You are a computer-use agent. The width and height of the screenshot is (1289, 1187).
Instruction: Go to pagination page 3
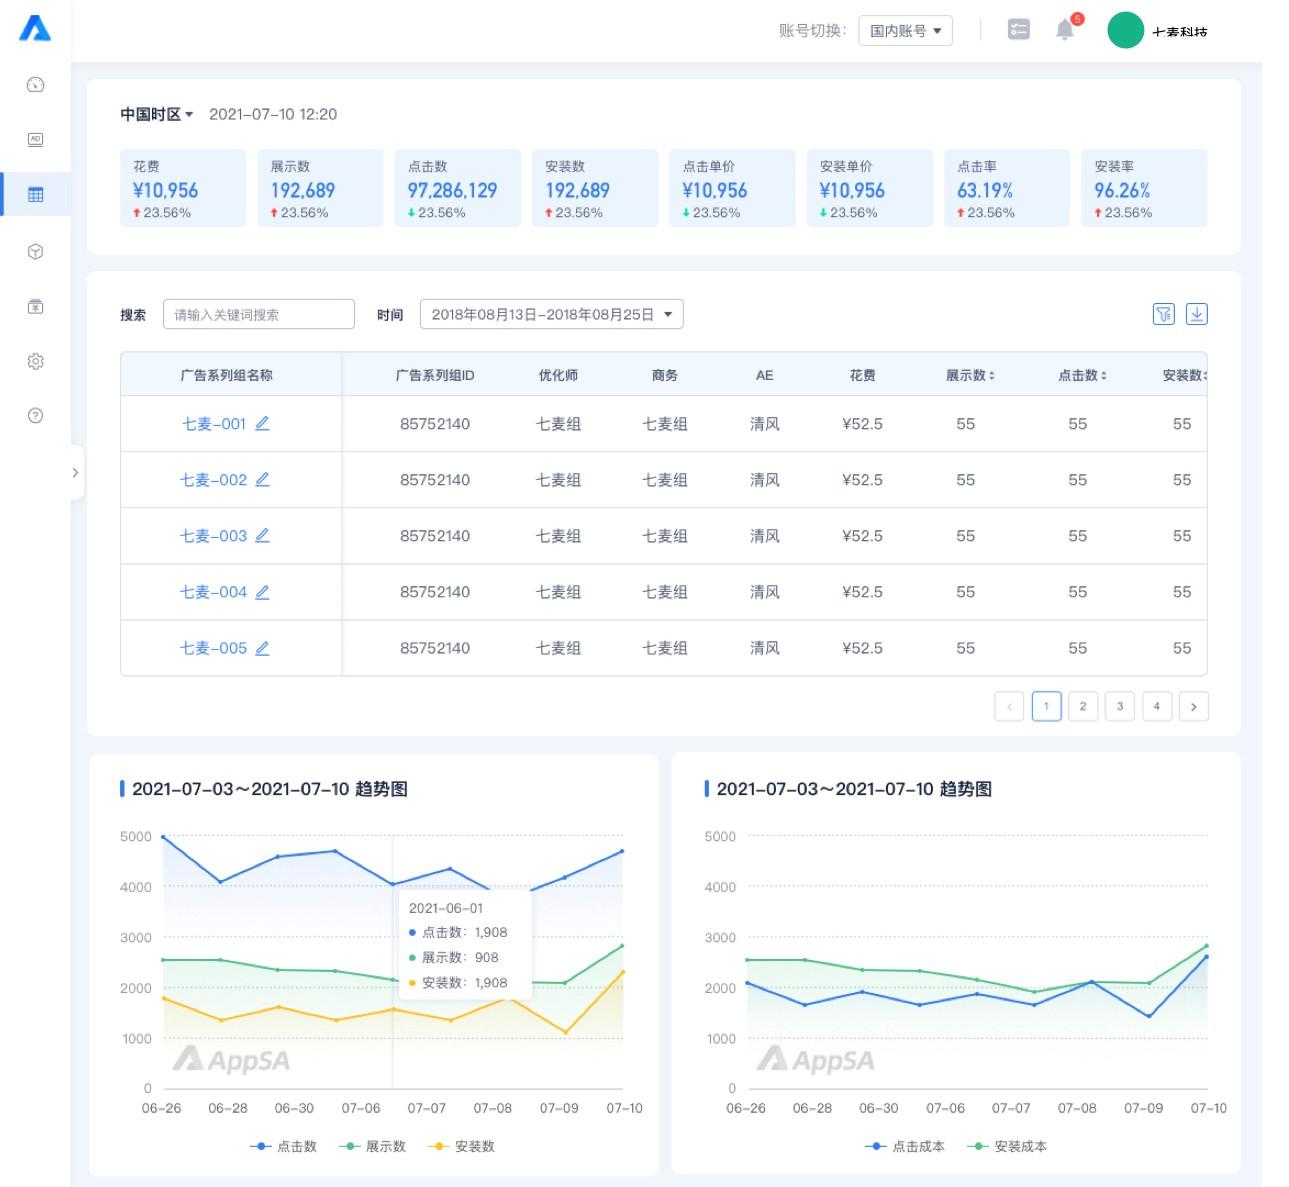click(x=1120, y=706)
